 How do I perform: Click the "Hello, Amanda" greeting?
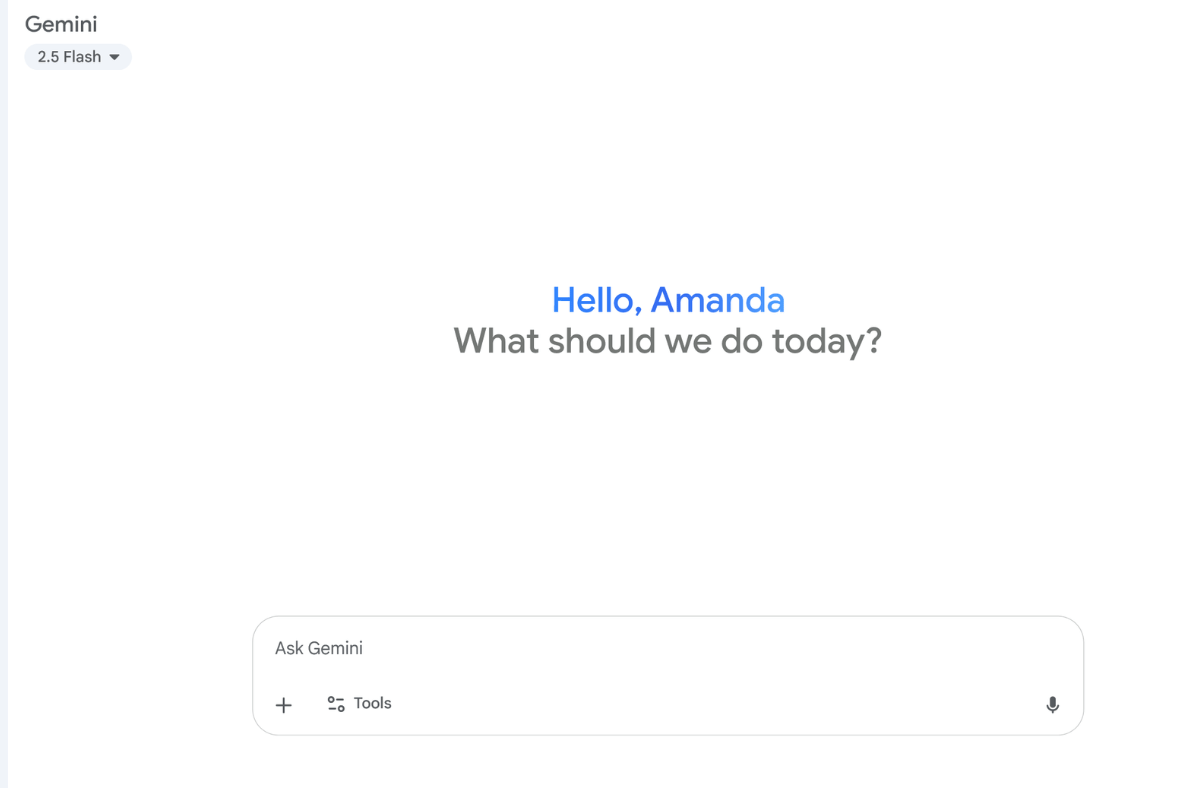668,300
